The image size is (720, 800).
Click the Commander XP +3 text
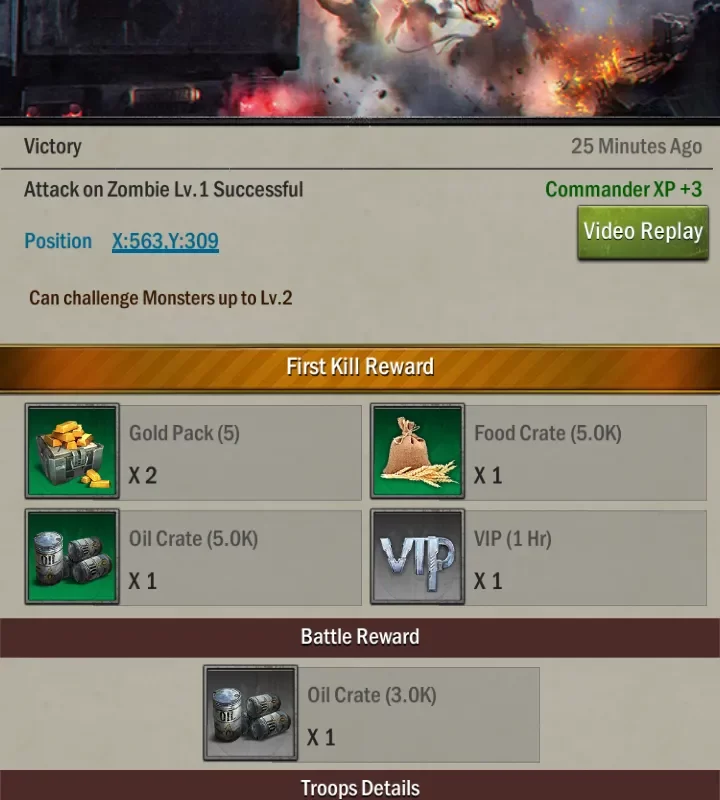[624, 189]
